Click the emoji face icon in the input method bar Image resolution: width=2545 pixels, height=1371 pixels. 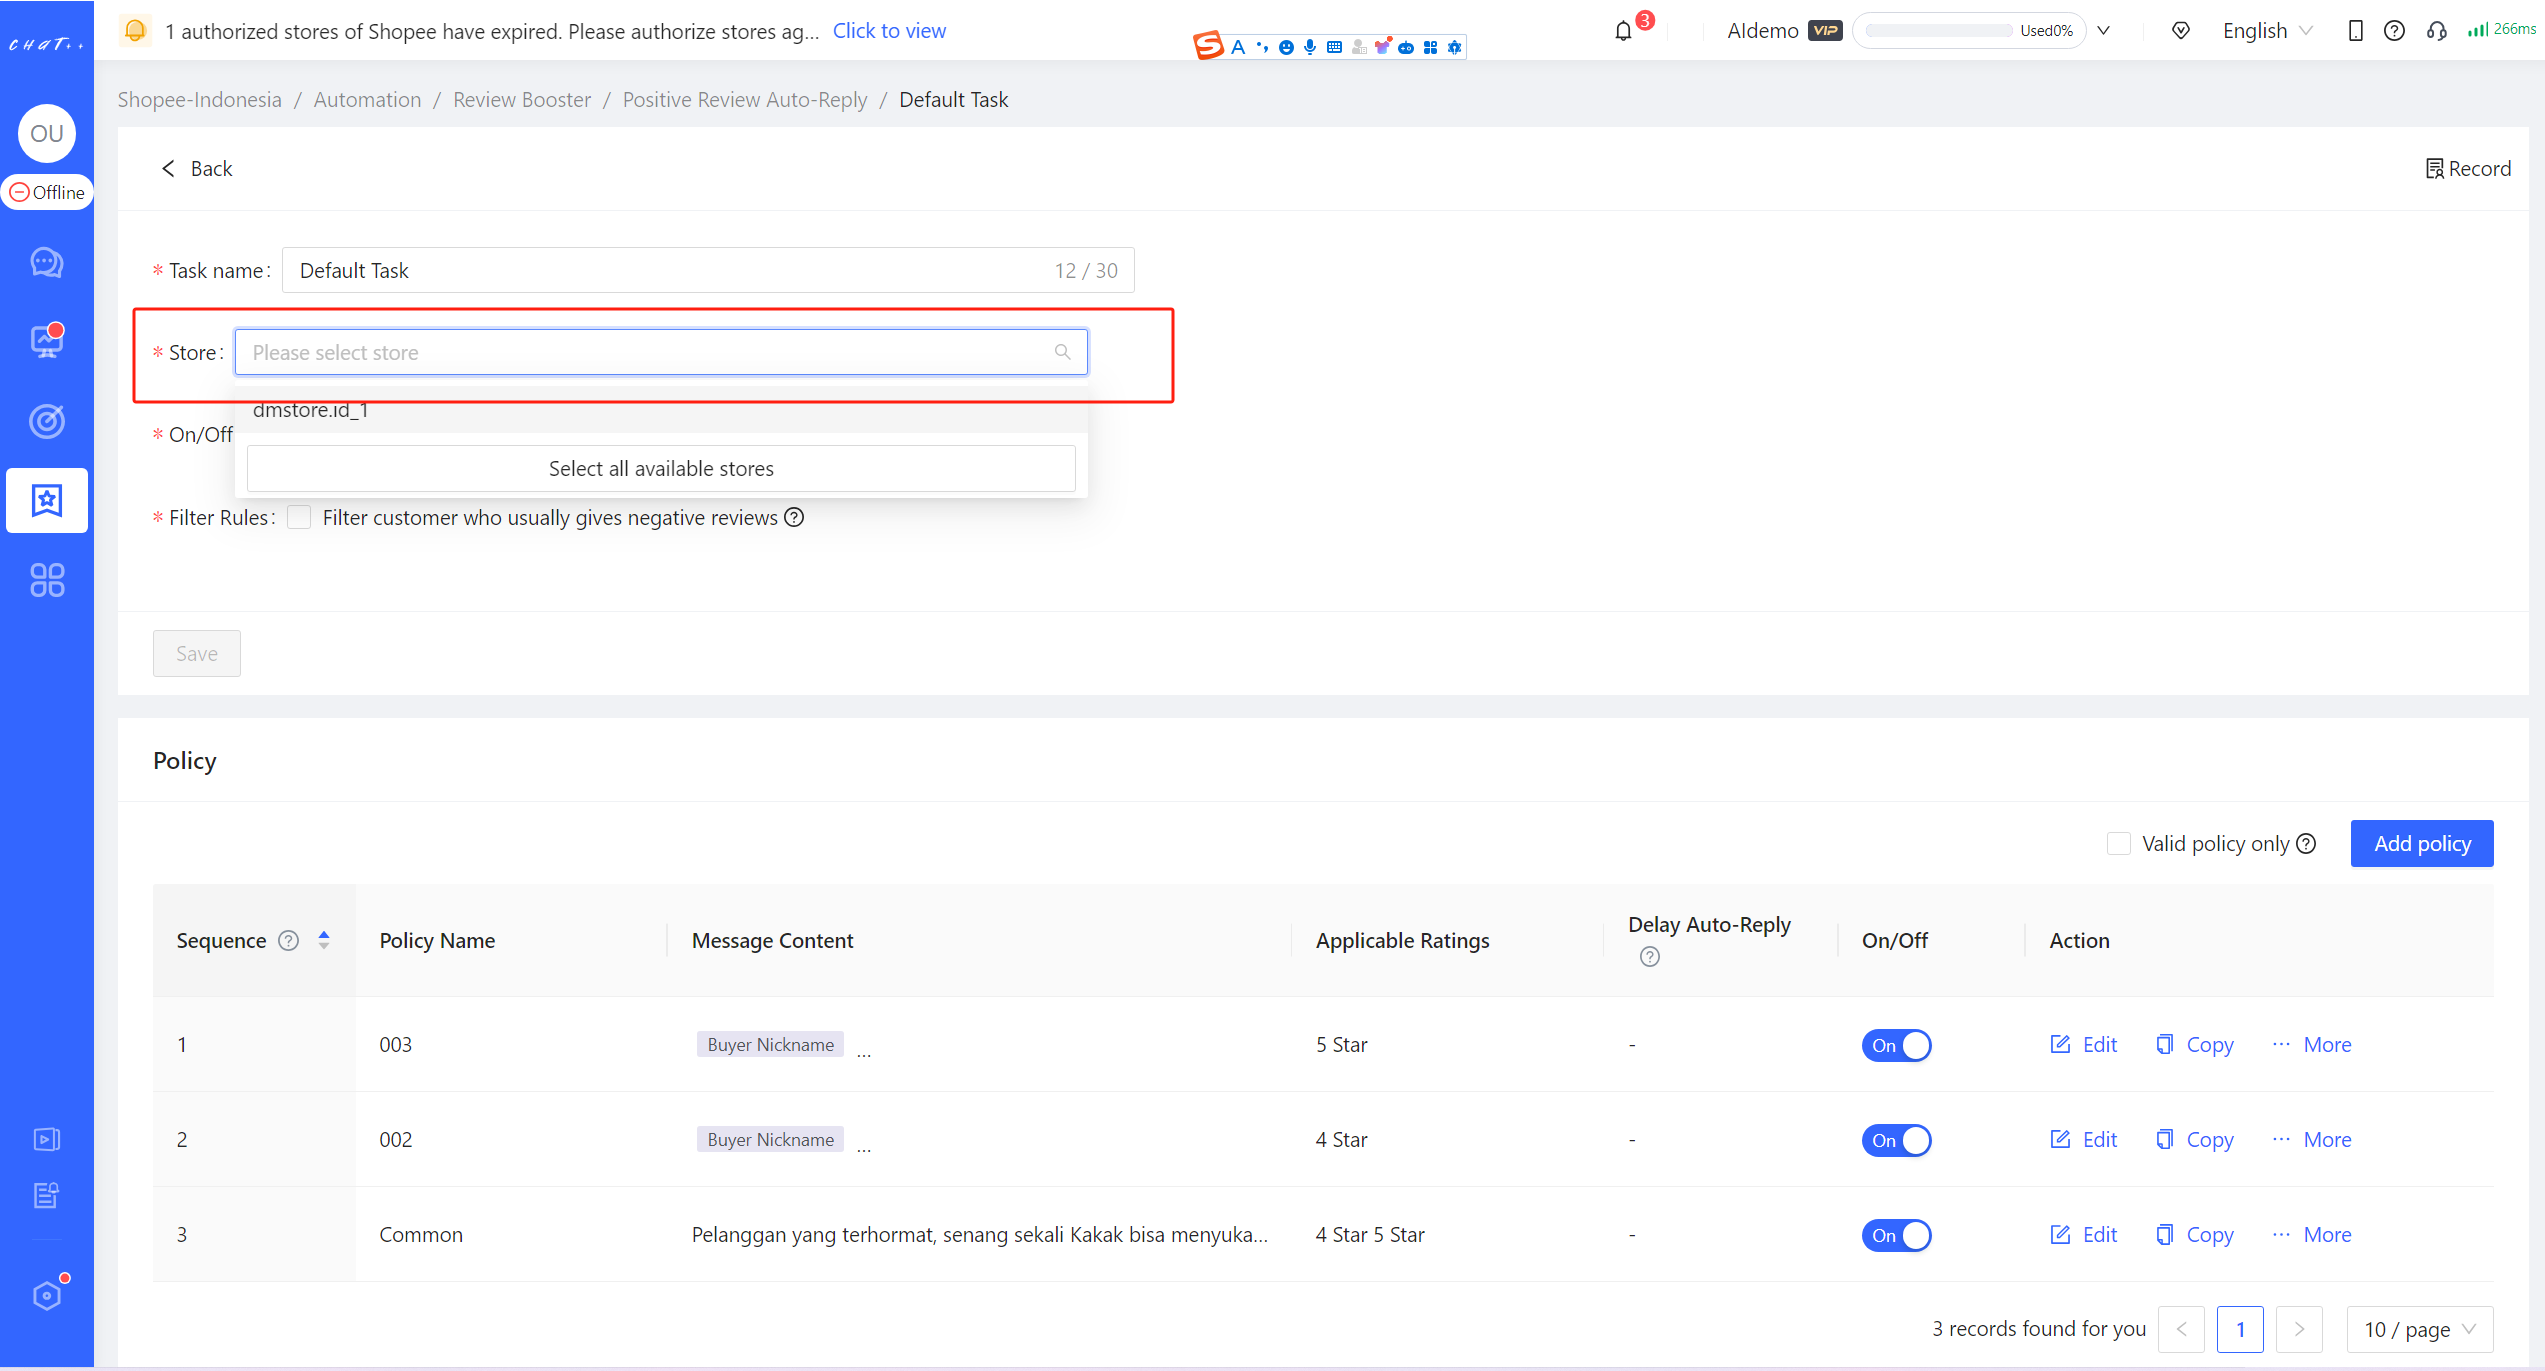1286,47
